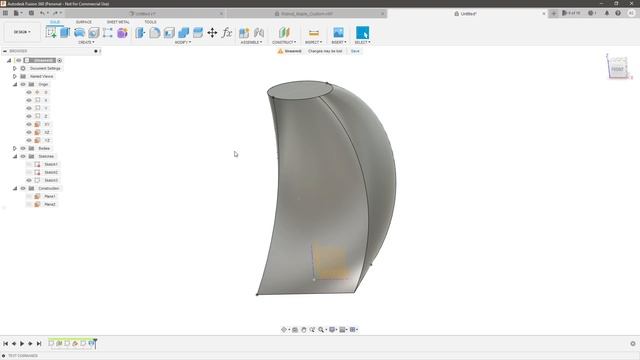This screenshot has width=640, height=360.
Task: Show hidden Plane1
Action: (29, 196)
